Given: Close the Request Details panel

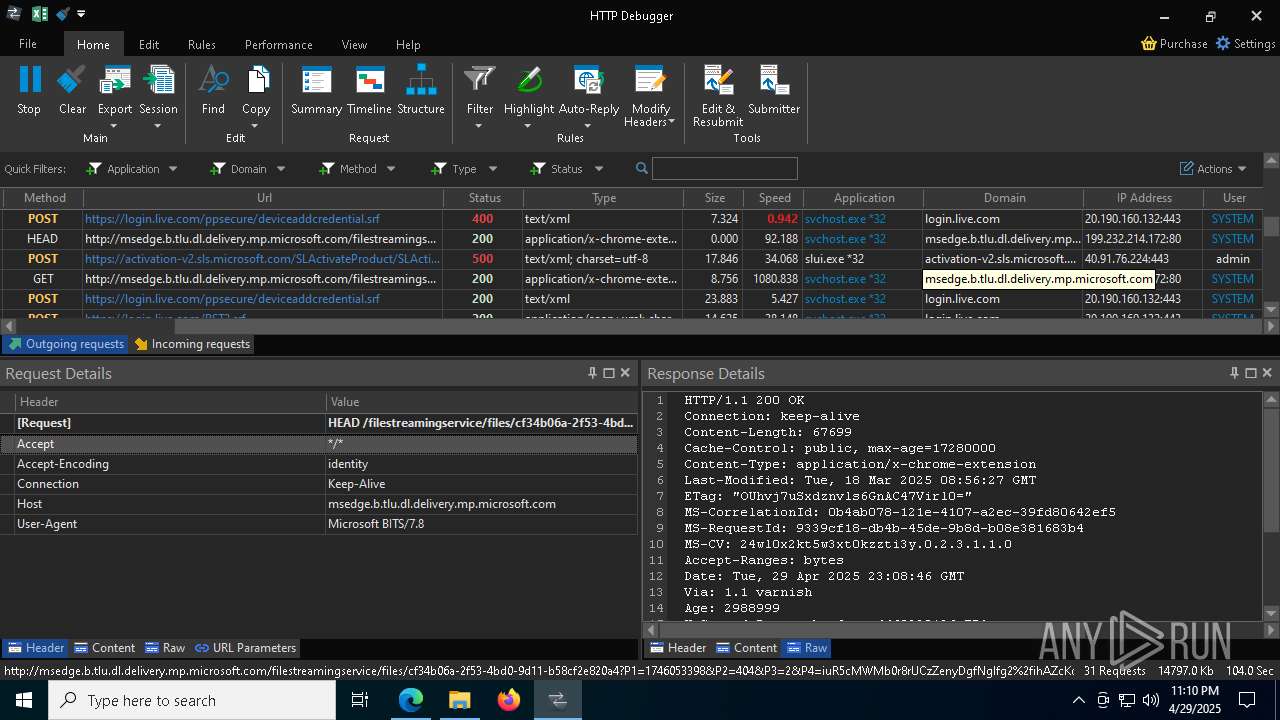Looking at the screenshot, I should (x=625, y=373).
